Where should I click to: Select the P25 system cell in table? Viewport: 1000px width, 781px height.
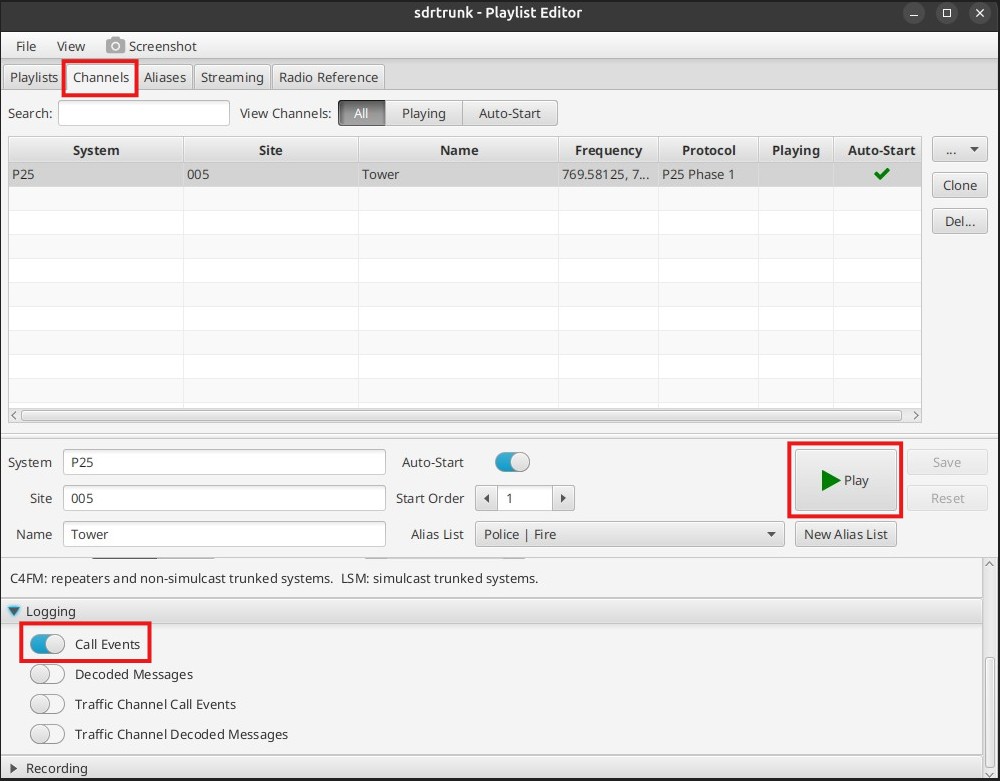(x=96, y=174)
